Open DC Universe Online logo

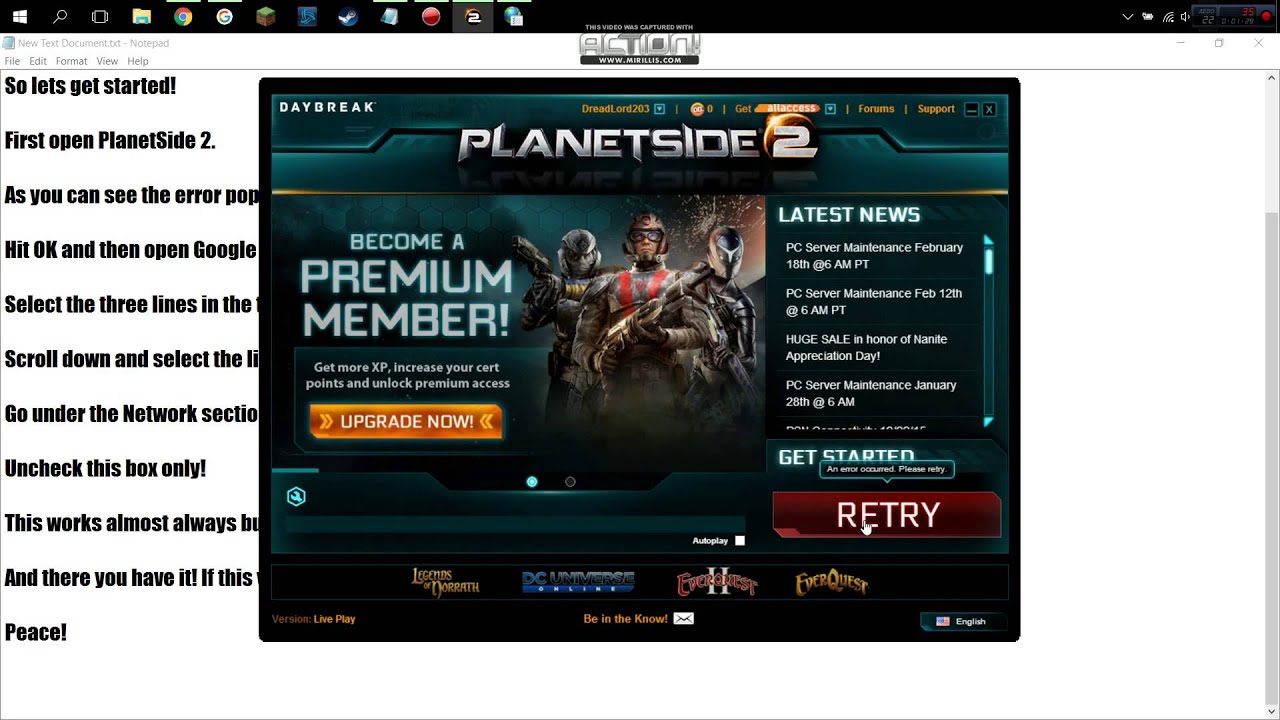[578, 582]
